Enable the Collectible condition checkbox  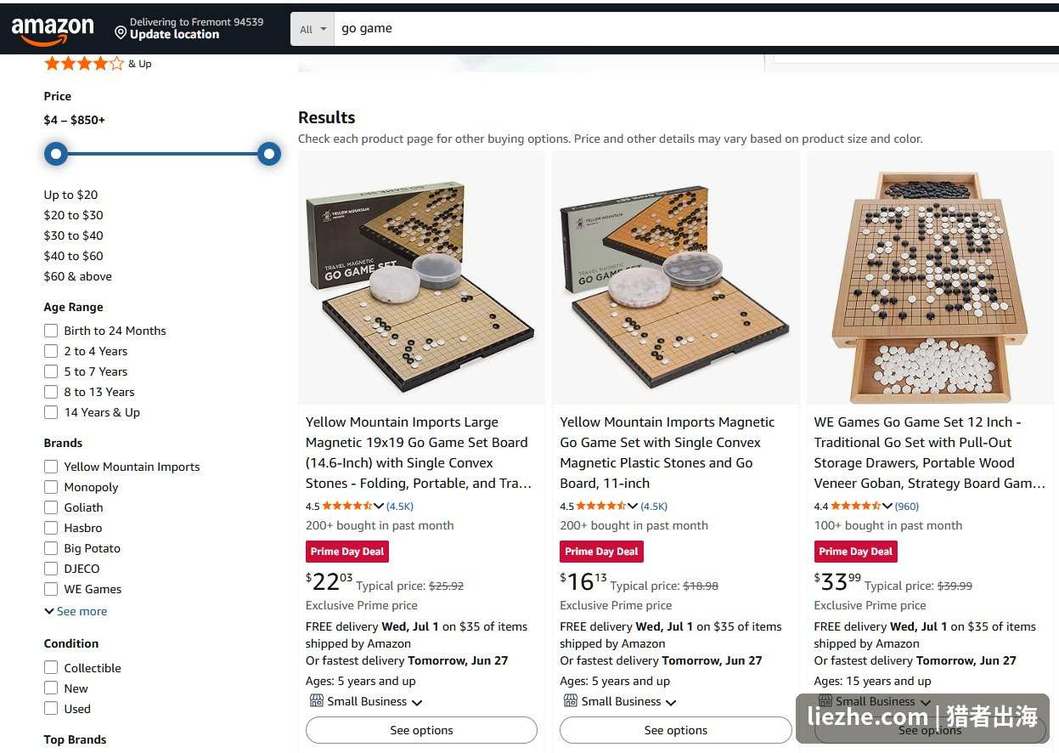point(51,667)
